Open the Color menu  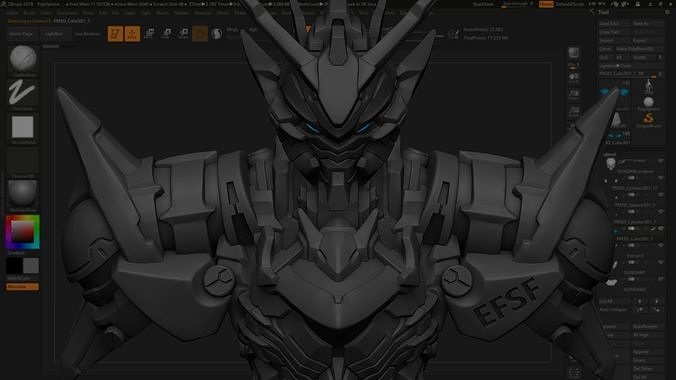(46, 13)
